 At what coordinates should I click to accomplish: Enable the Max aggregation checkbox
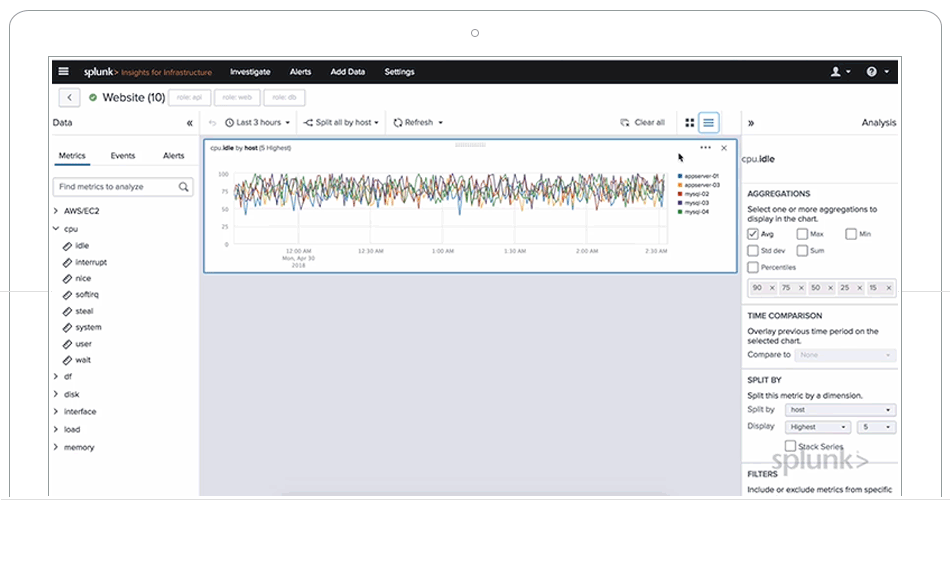(802, 234)
